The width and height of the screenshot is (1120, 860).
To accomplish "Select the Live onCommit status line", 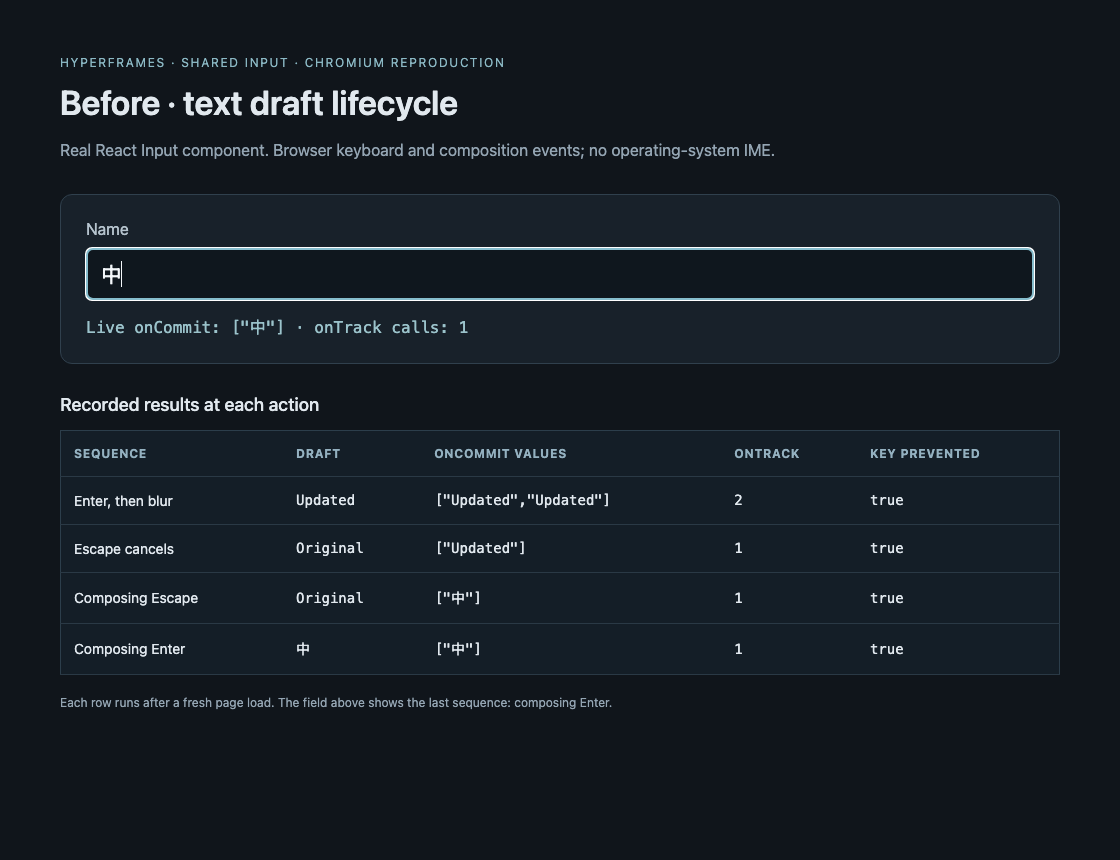I will 277,327.
